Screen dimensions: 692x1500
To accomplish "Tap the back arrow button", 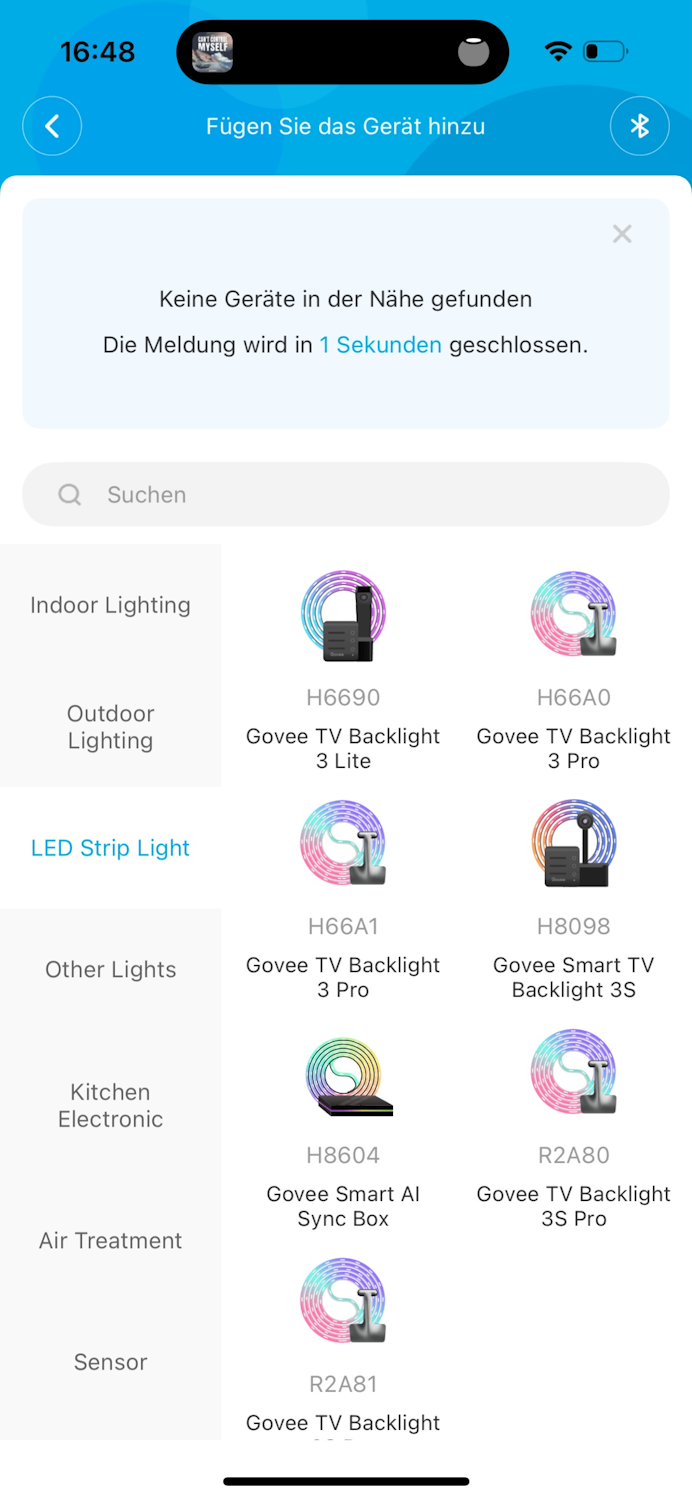I will [52, 126].
